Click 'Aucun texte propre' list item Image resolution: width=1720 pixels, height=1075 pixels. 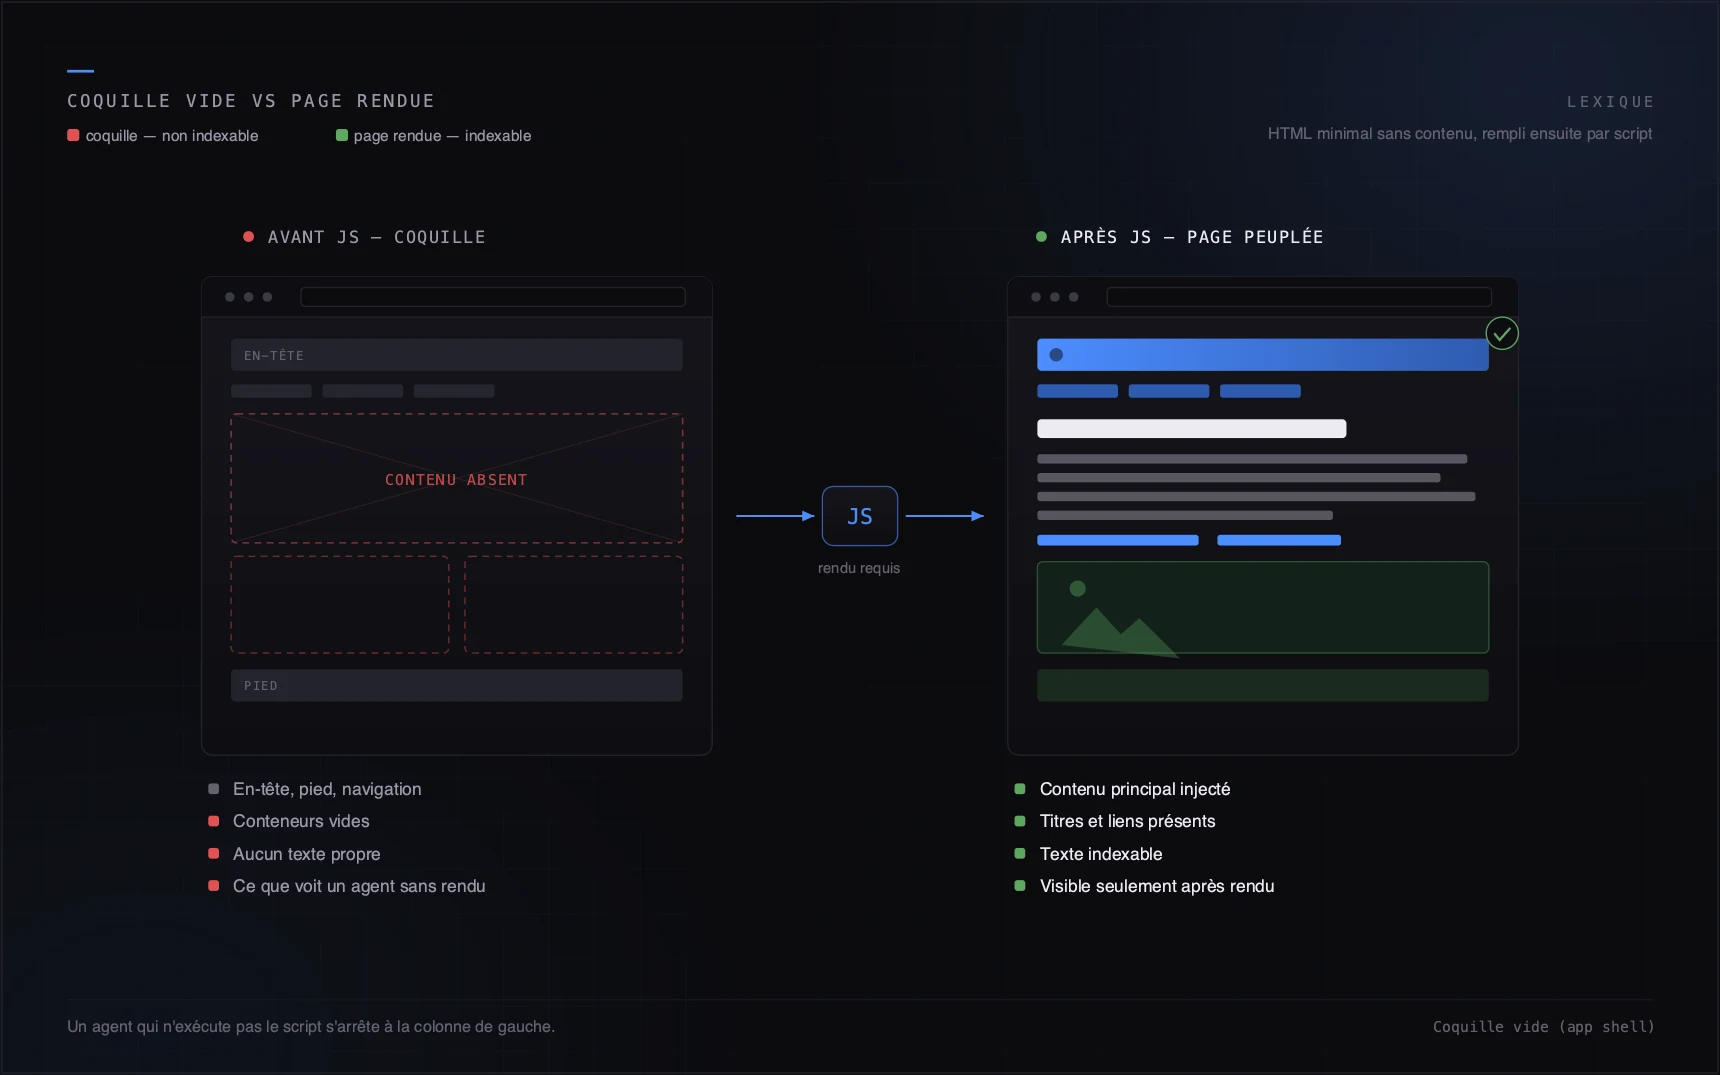click(307, 854)
